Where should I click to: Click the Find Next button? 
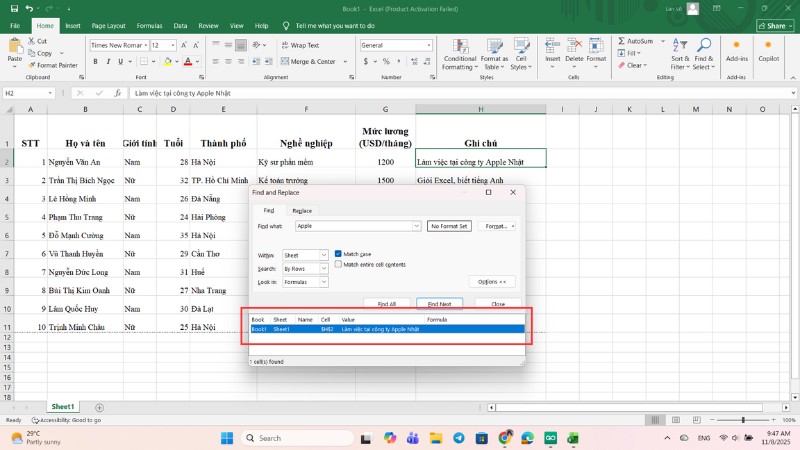pyautogui.click(x=439, y=303)
